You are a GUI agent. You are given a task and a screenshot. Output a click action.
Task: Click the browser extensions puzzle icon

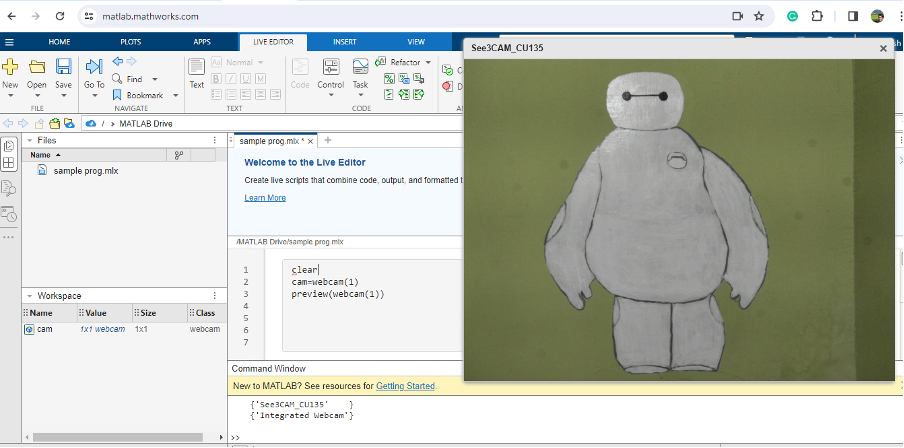(x=818, y=16)
